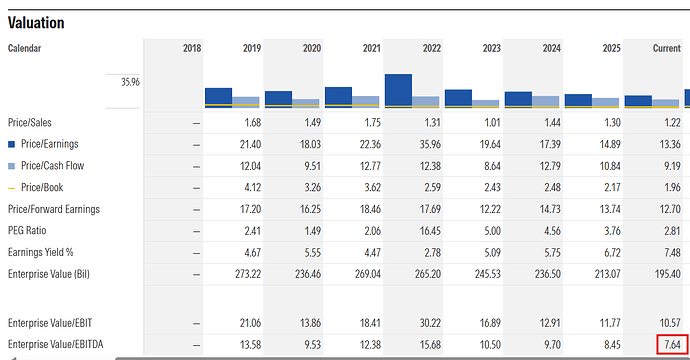Click EV/EBIT 2022 value 30.22
Screen dimensions: 690x360
(430, 323)
